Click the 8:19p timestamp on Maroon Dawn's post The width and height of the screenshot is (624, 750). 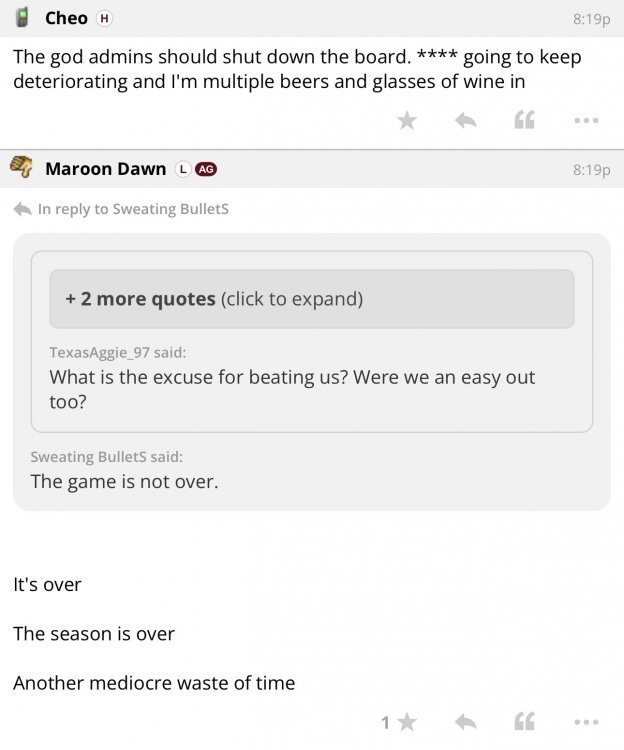tap(591, 169)
